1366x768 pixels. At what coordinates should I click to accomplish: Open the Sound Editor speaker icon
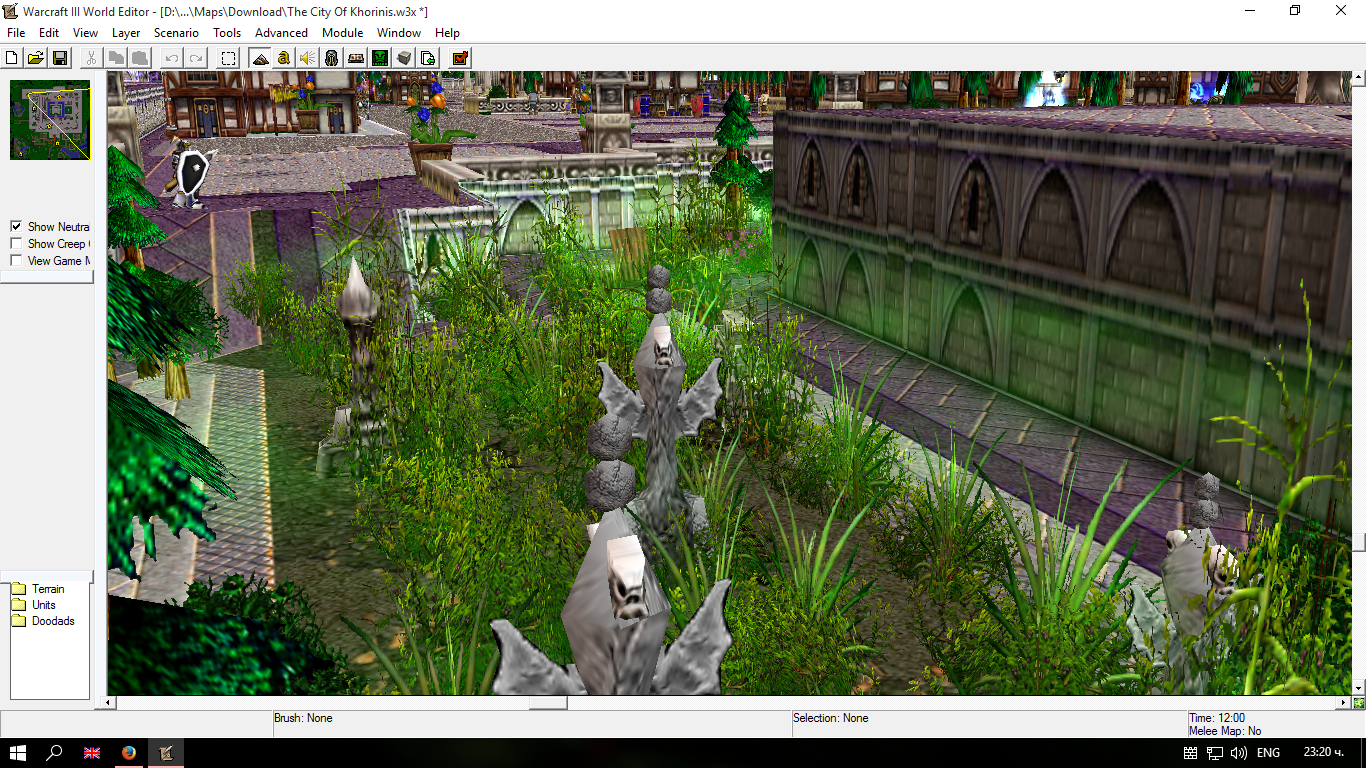click(308, 58)
